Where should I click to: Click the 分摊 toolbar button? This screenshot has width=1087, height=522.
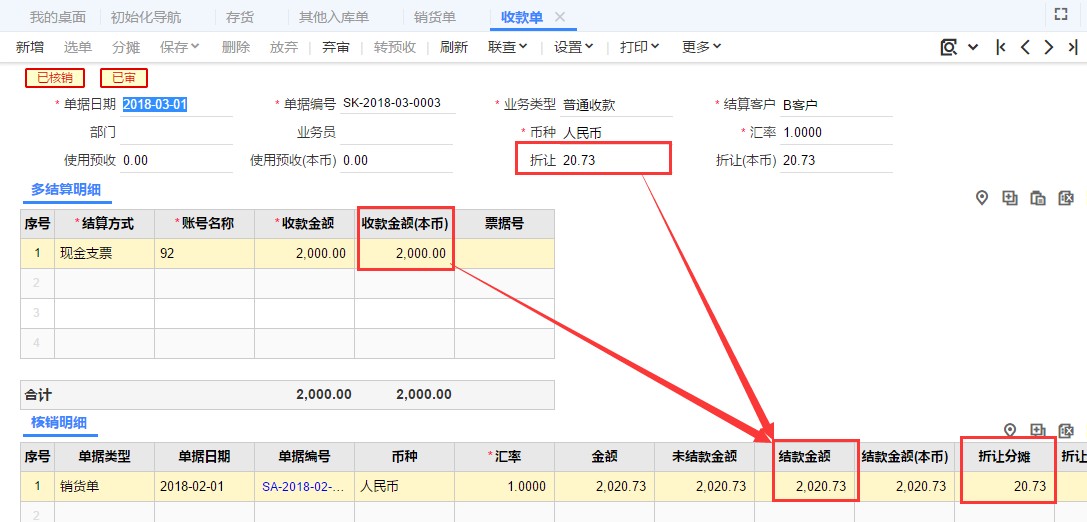coord(126,47)
